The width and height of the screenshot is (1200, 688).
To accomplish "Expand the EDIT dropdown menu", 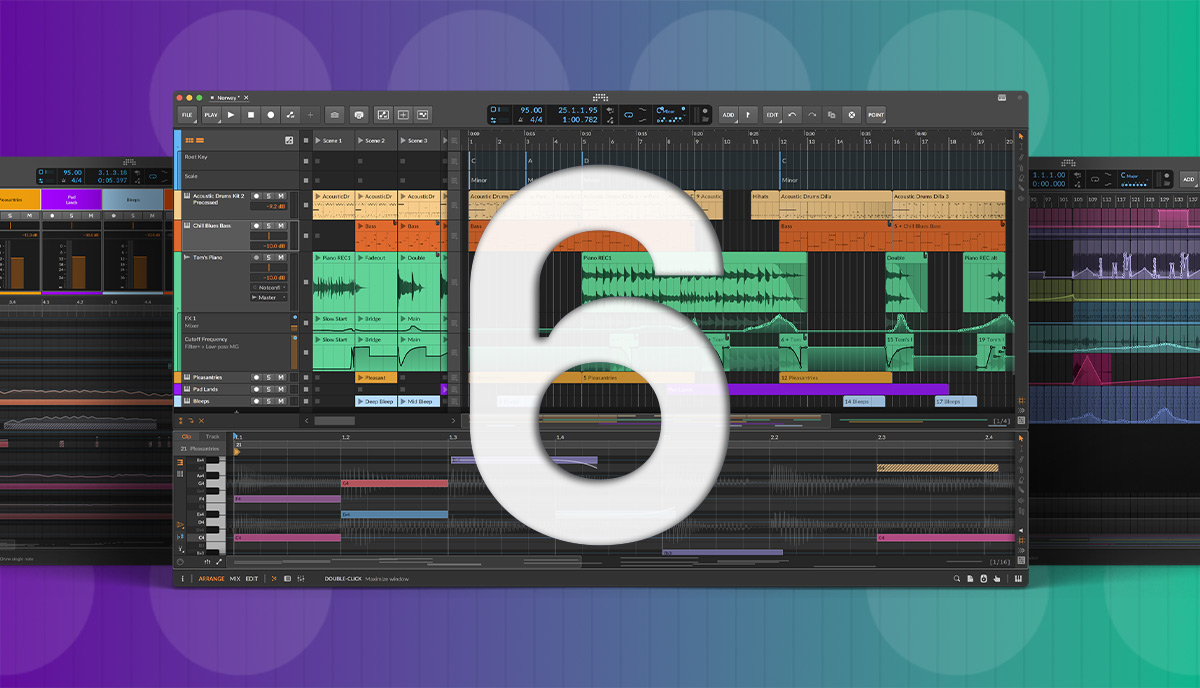I will (772, 115).
